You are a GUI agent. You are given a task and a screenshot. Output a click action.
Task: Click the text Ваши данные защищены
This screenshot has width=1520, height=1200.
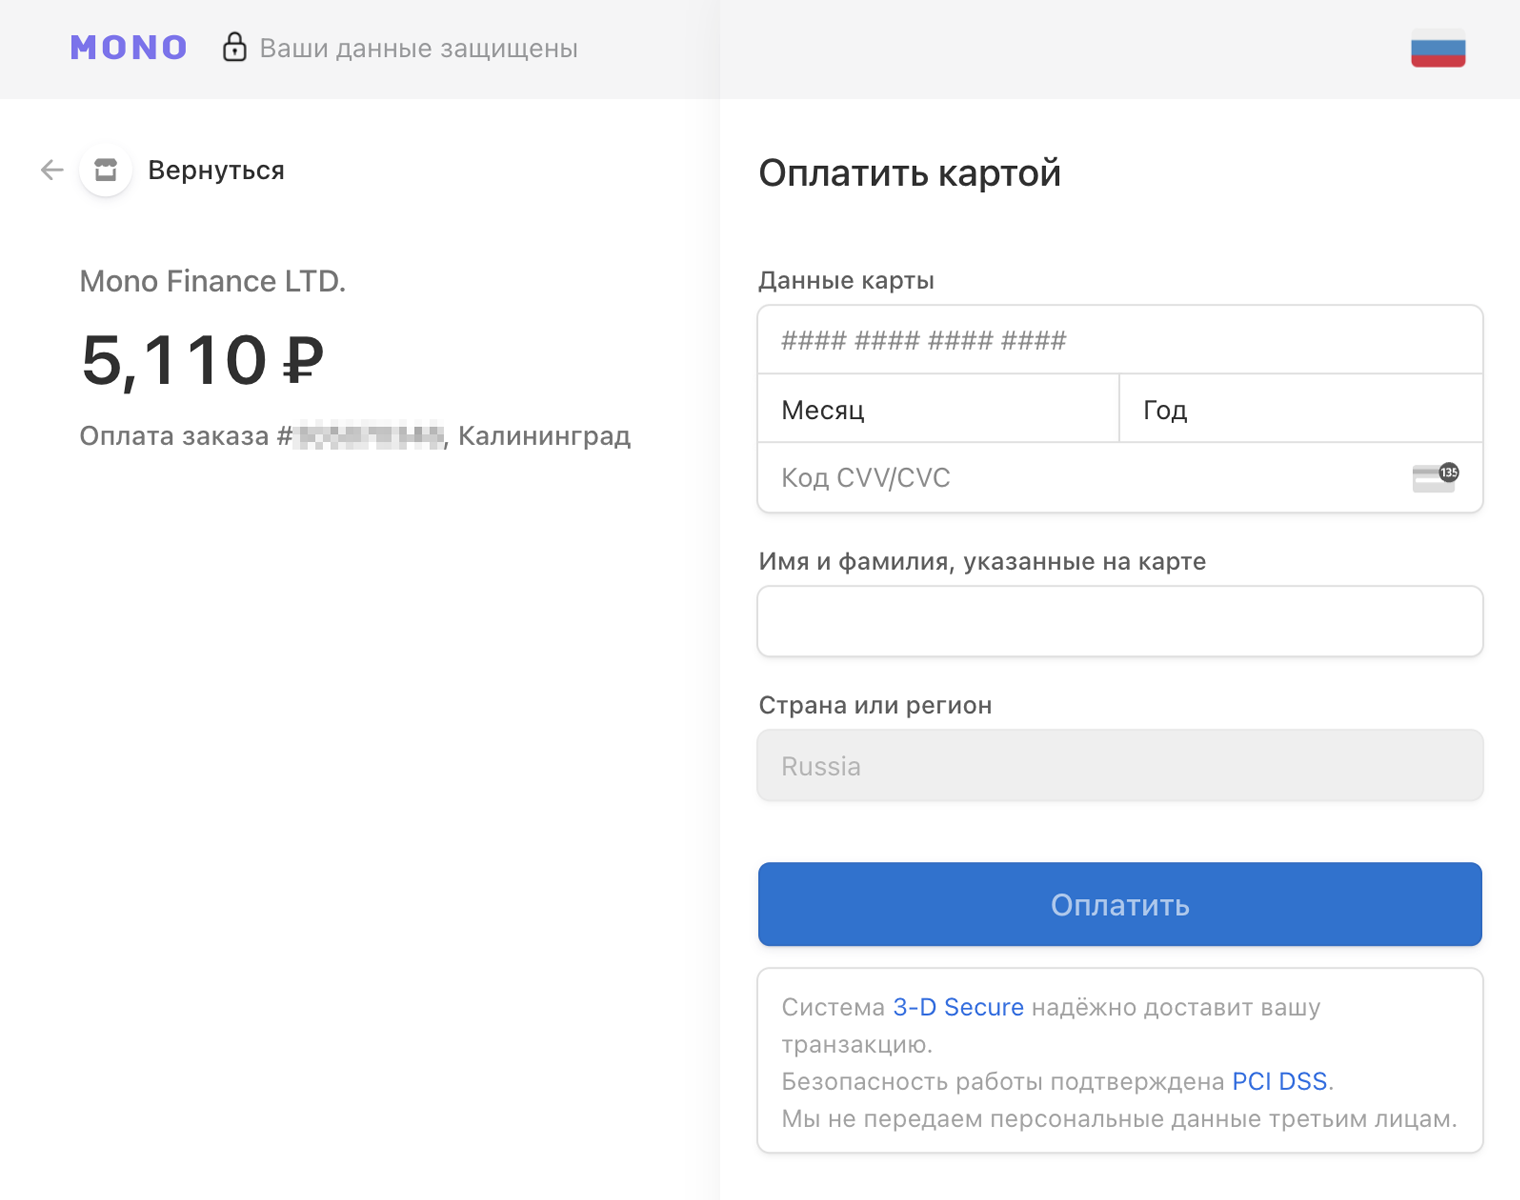tap(419, 48)
